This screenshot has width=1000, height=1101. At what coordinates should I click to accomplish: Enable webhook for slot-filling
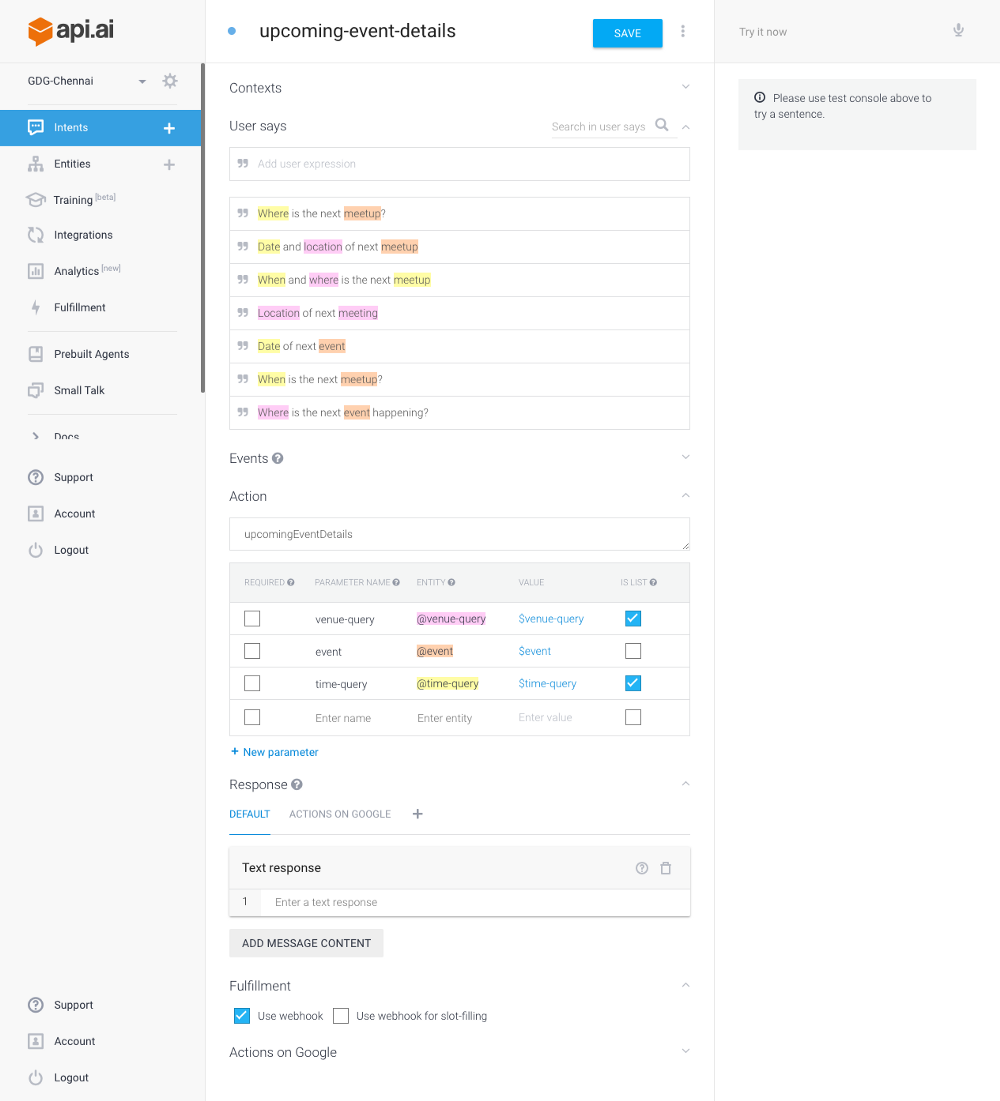(x=341, y=1015)
